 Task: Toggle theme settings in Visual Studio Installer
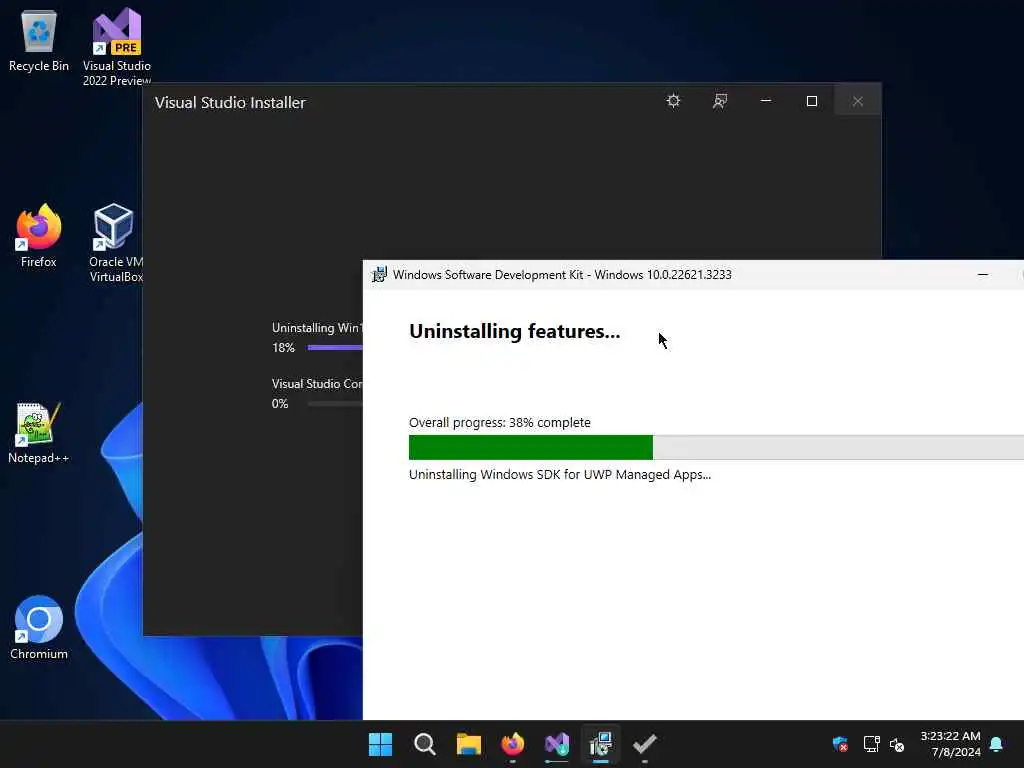(x=673, y=101)
